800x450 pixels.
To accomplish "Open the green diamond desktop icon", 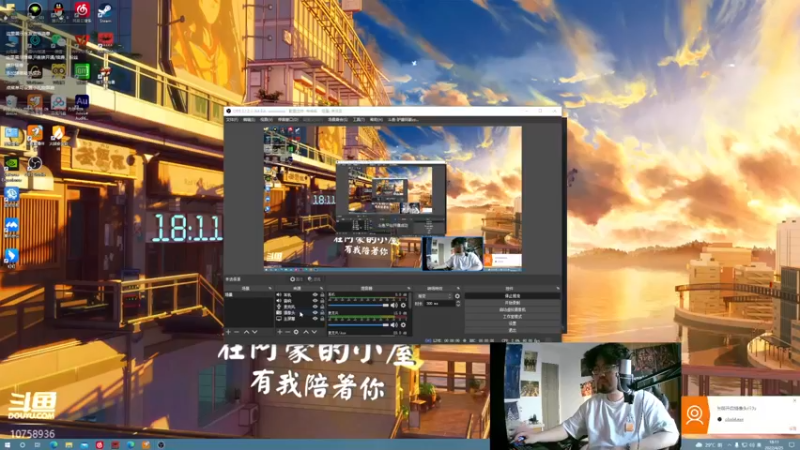I will click(35, 10).
